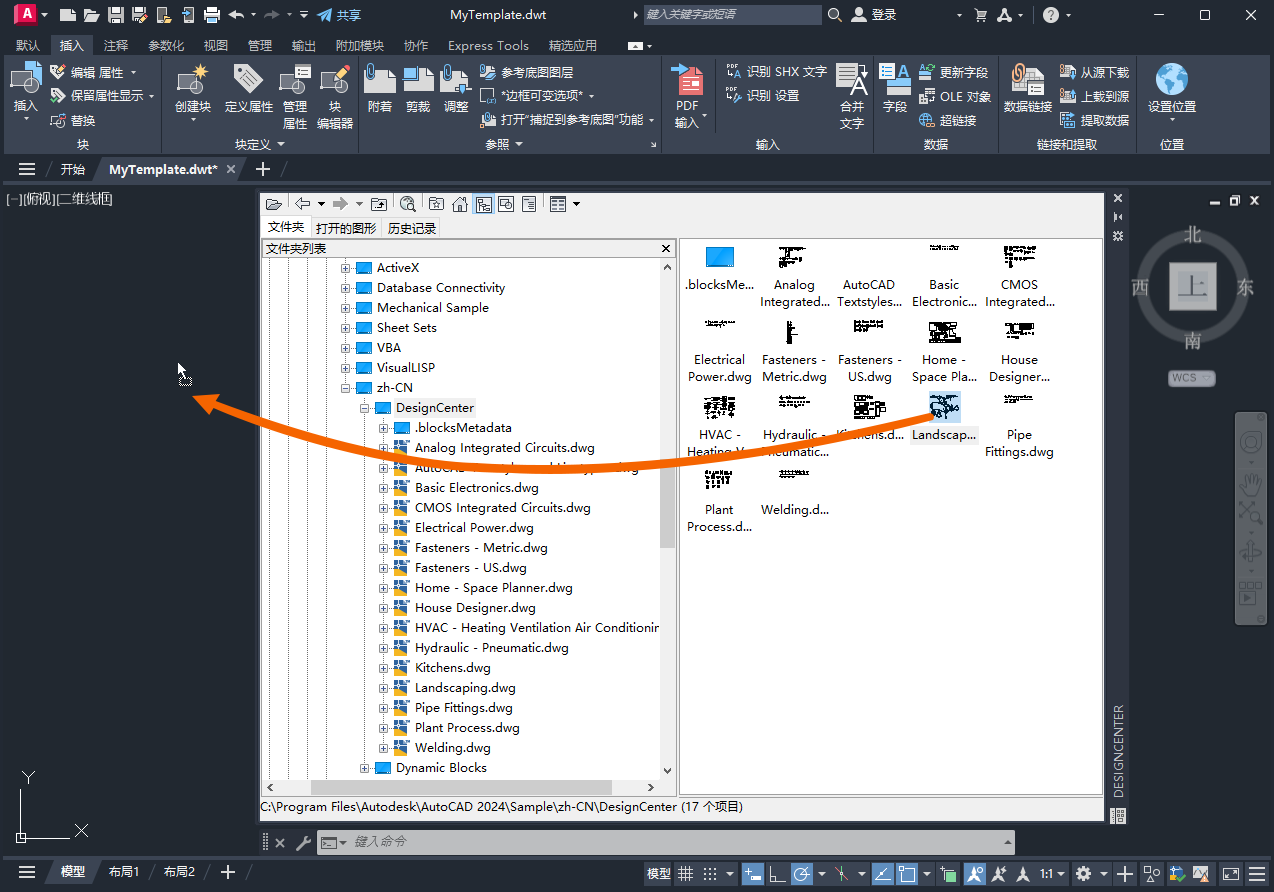1274x892 pixels.
Task: Toggle grid display in status bar
Action: pos(686,873)
